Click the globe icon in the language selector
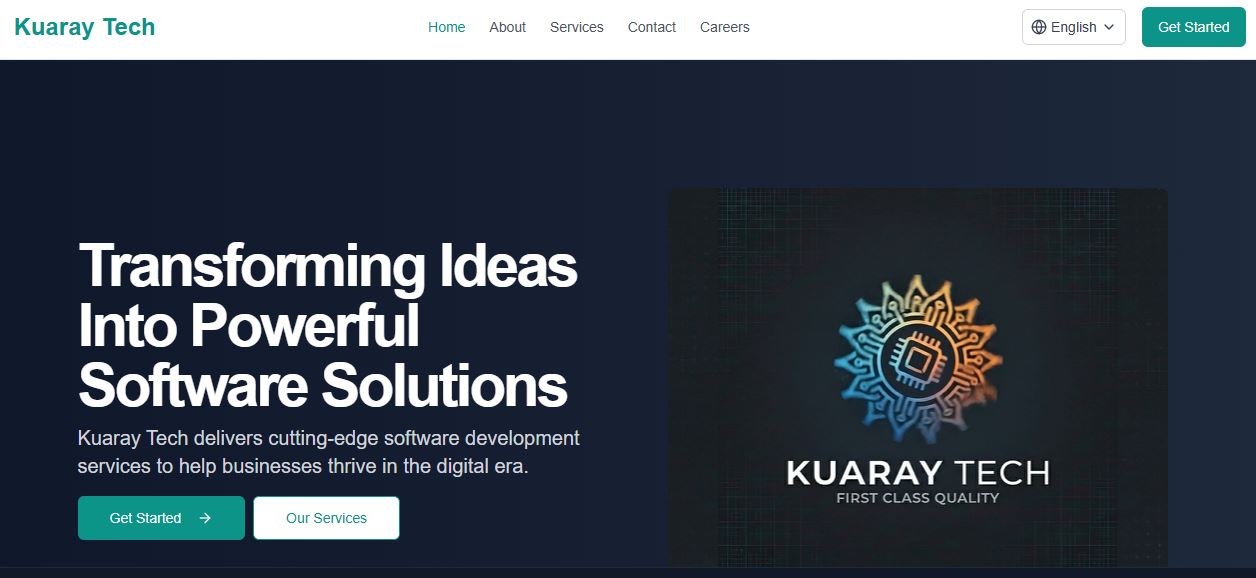 click(x=1040, y=27)
